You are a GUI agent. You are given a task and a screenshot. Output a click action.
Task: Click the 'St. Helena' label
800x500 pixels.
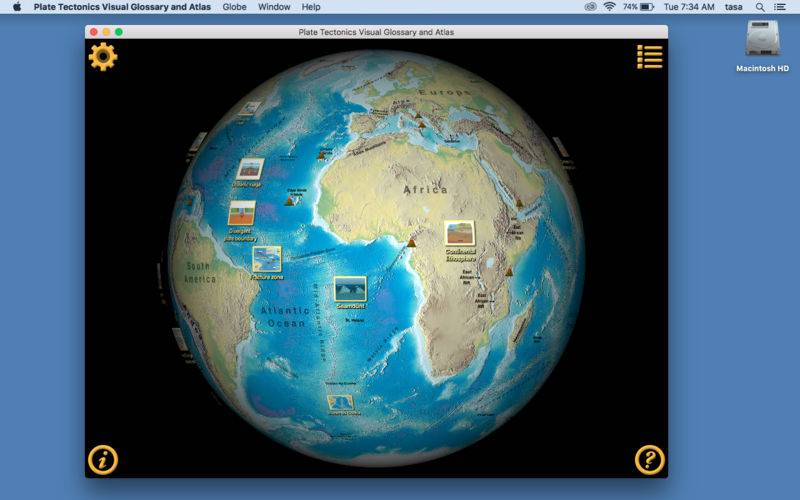355,320
